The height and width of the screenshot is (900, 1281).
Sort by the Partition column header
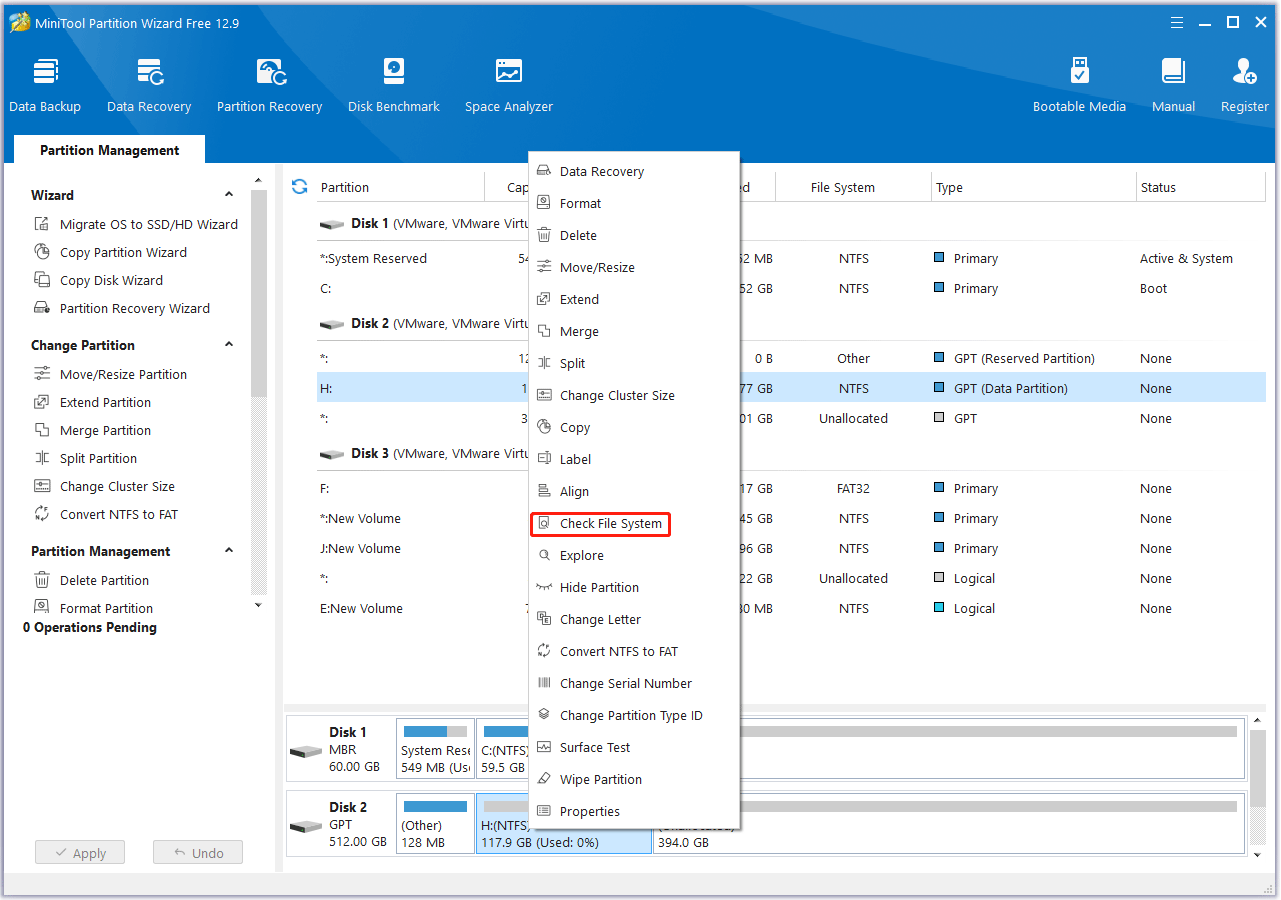(400, 187)
